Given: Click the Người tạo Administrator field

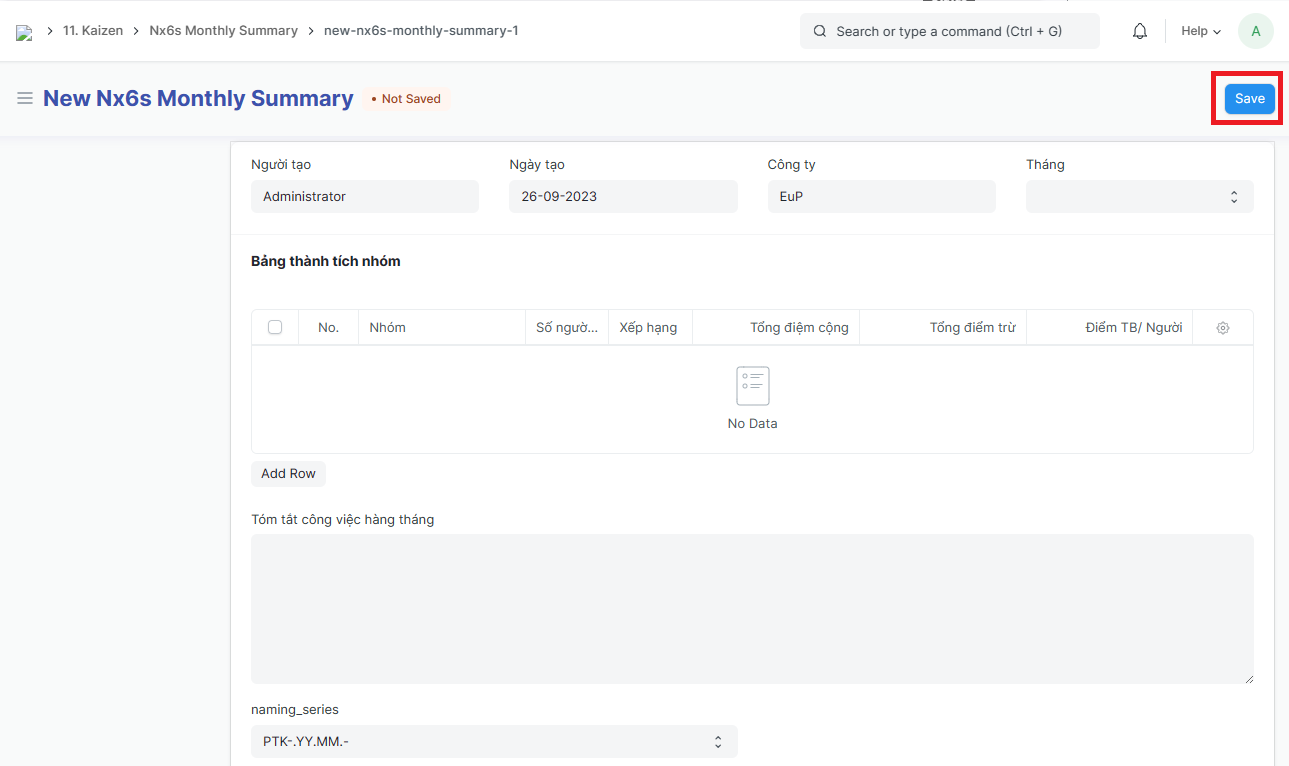Looking at the screenshot, I should (365, 197).
